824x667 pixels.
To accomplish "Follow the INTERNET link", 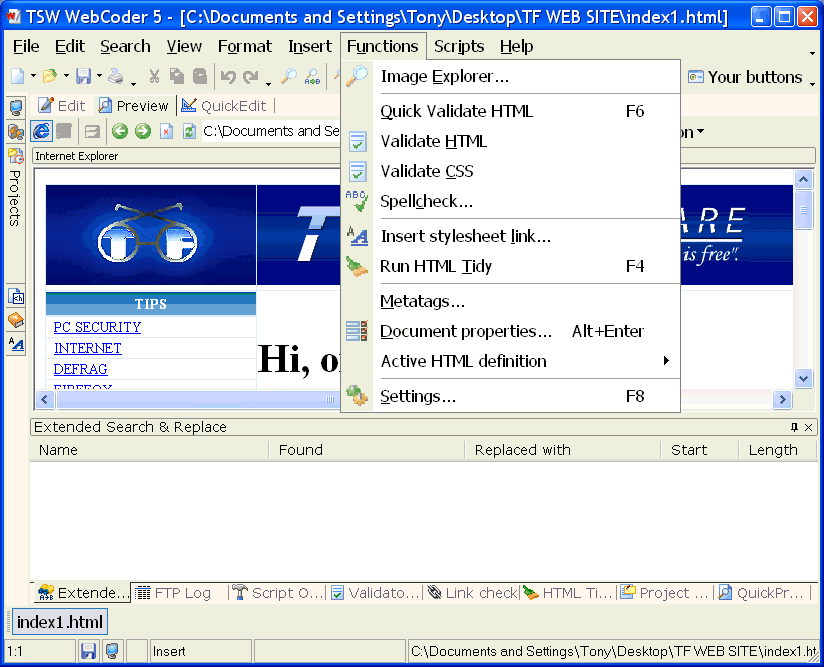I will coord(88,348).
